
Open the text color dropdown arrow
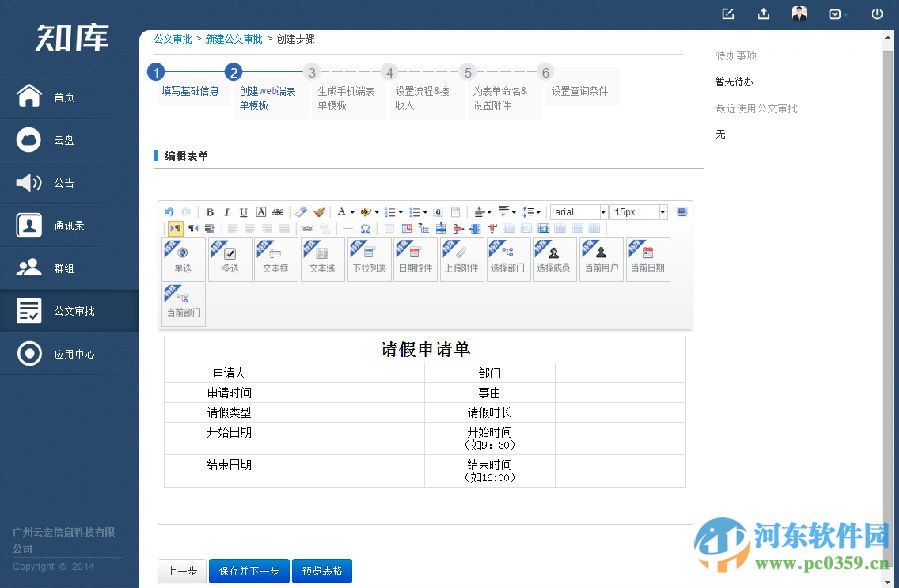(352, 211)
